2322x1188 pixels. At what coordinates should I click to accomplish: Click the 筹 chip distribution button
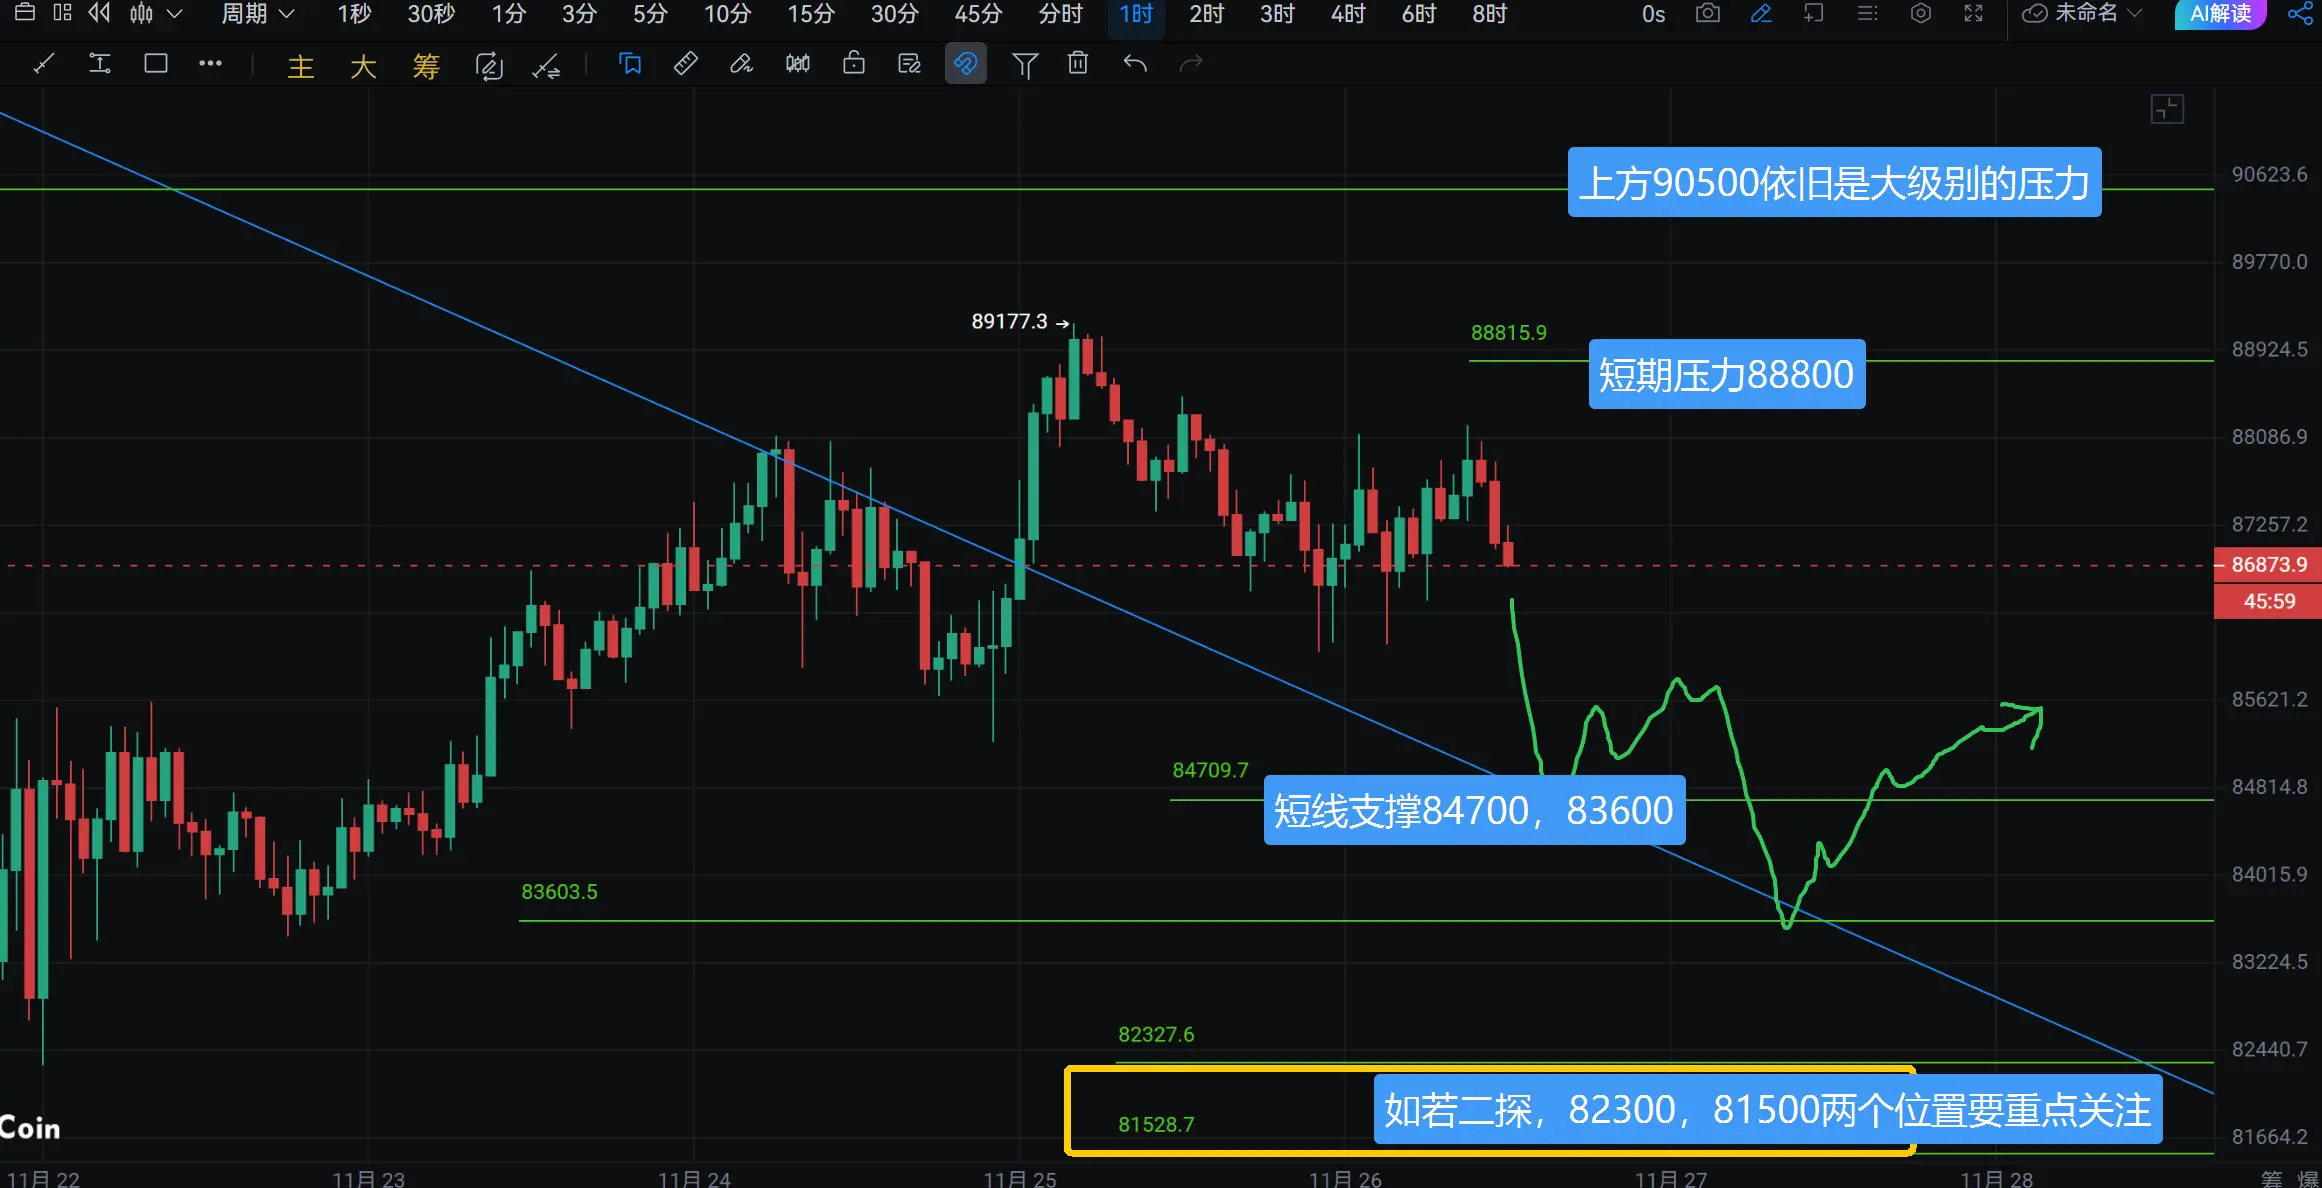426,67
